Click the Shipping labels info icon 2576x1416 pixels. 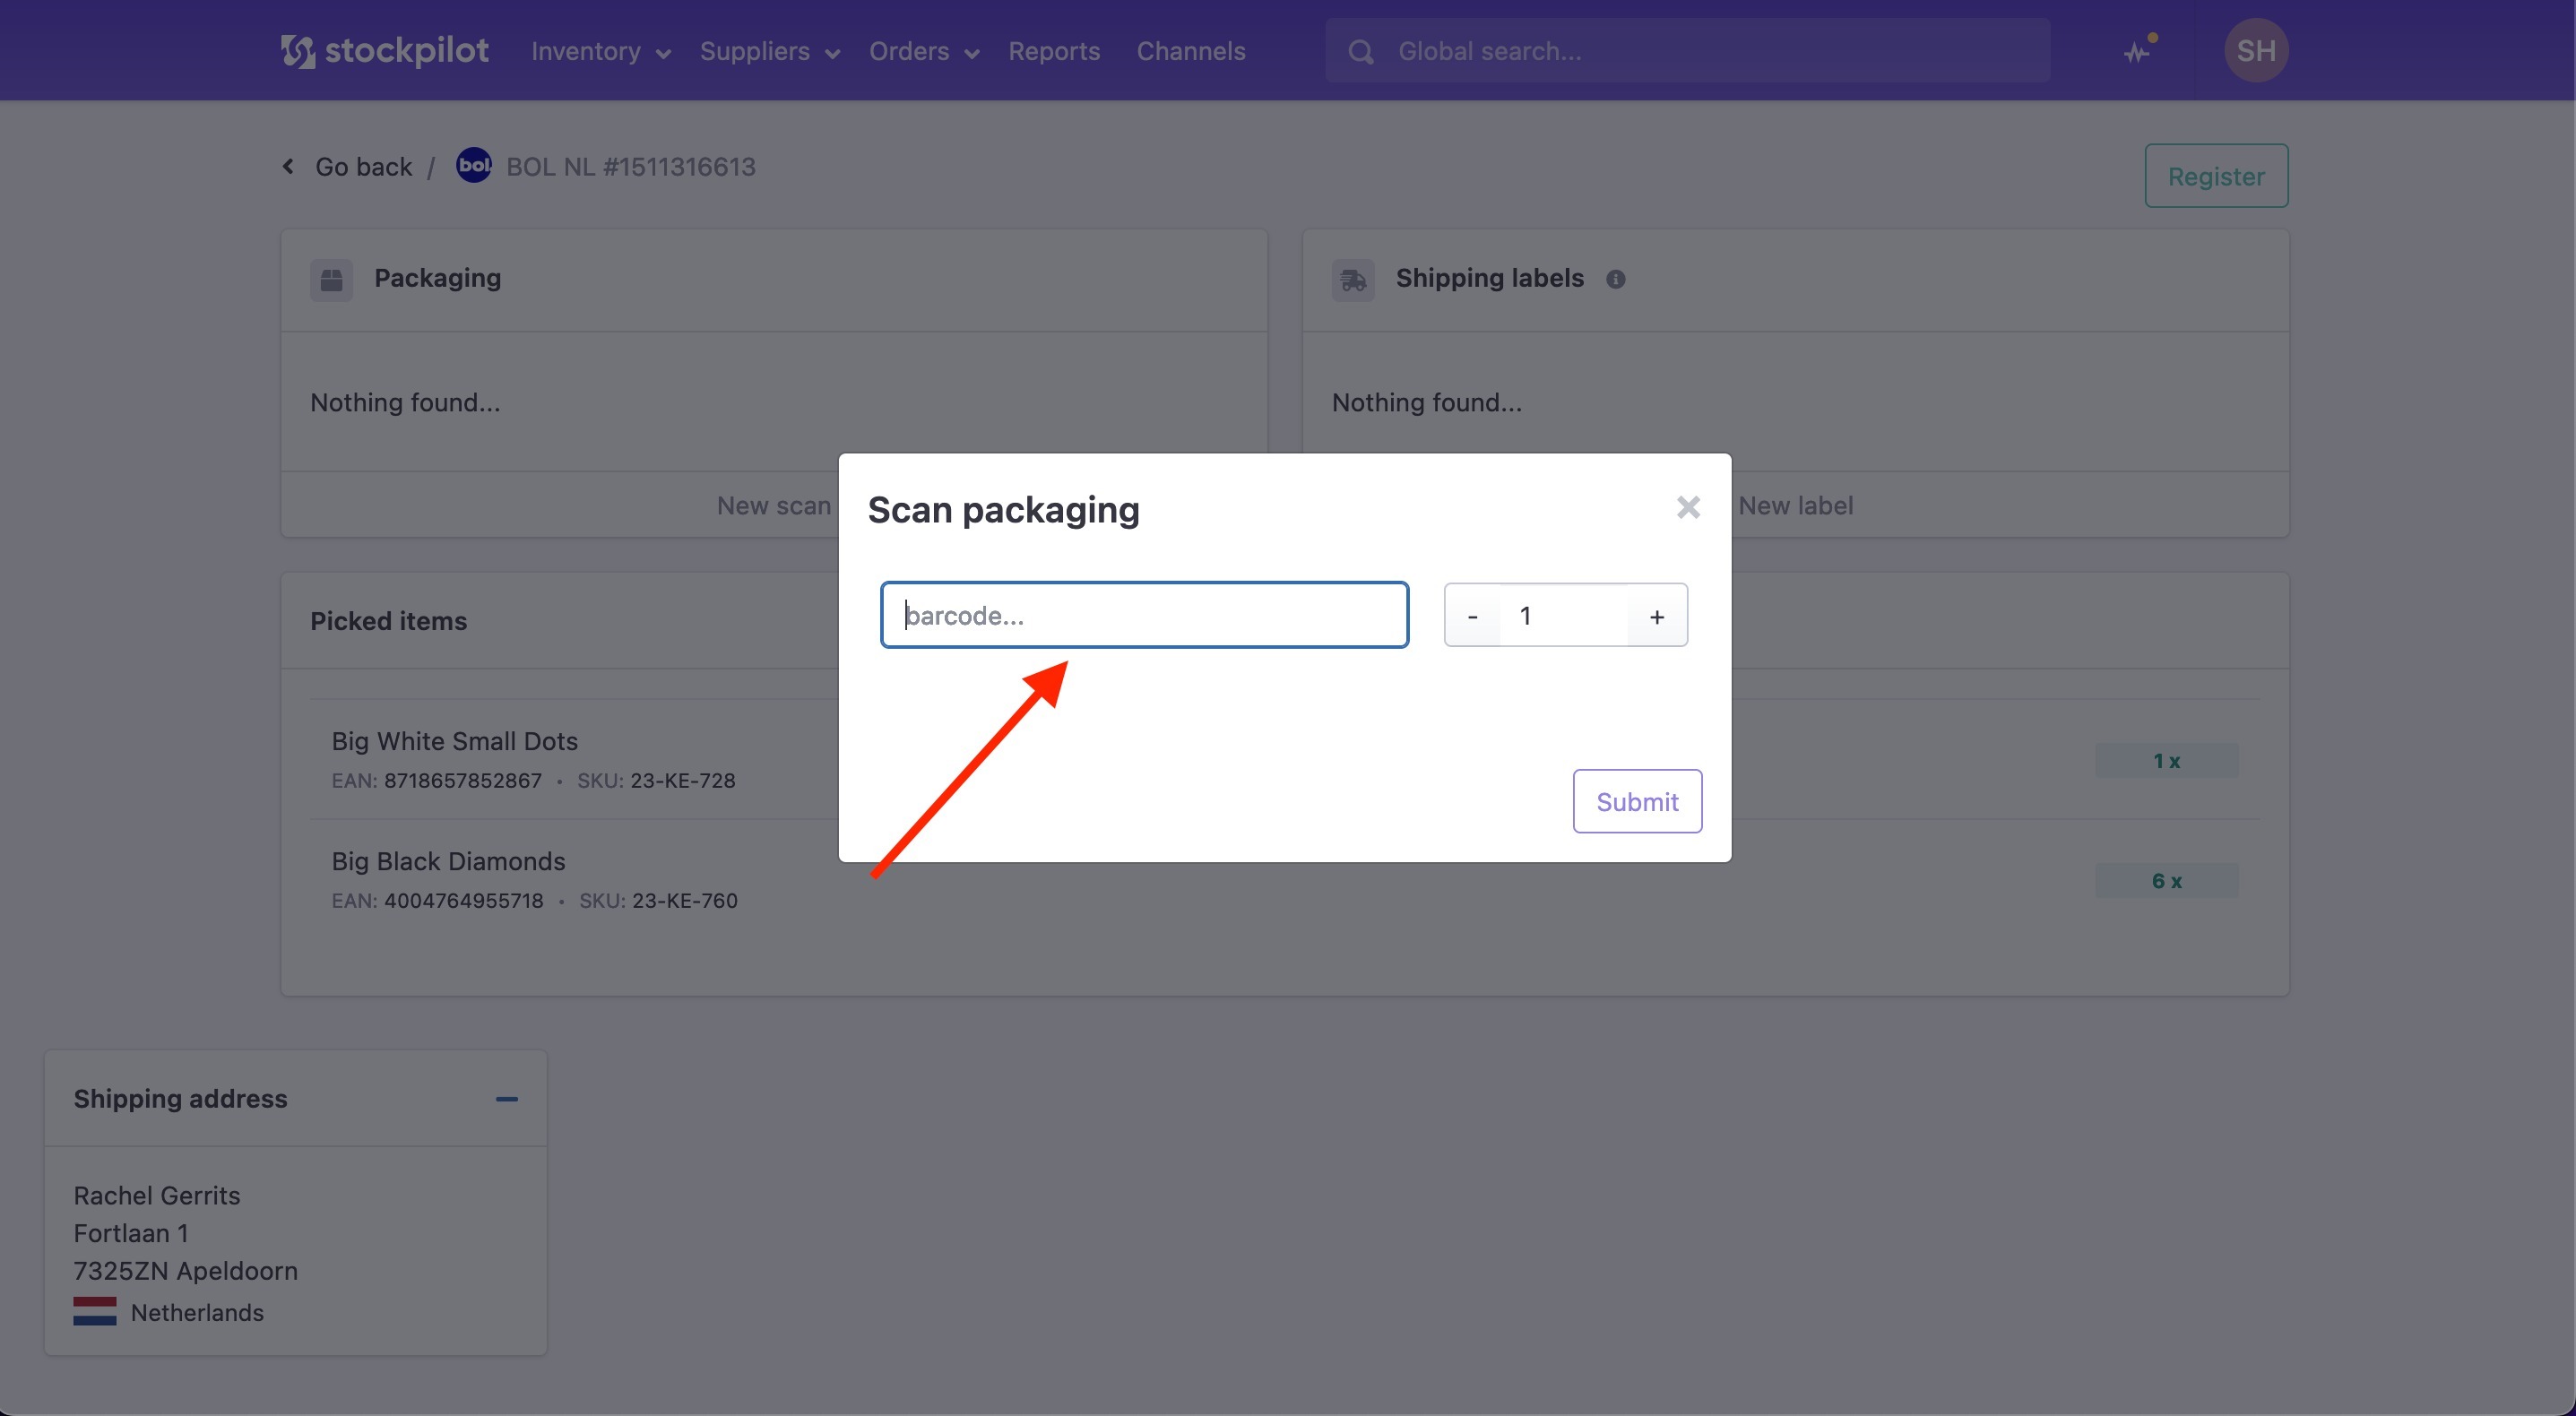pos(1616,280)
